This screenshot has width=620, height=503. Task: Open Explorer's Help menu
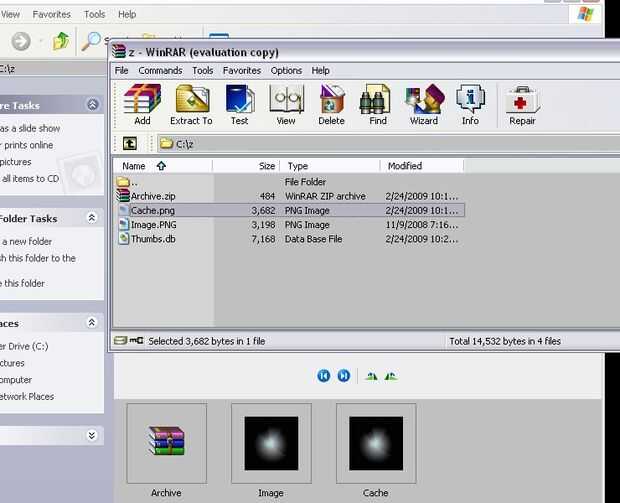pos(127,15)
